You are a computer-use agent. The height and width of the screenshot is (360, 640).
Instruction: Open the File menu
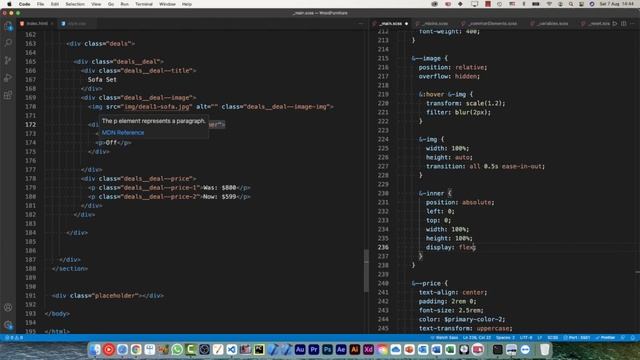tap(40, 4)
